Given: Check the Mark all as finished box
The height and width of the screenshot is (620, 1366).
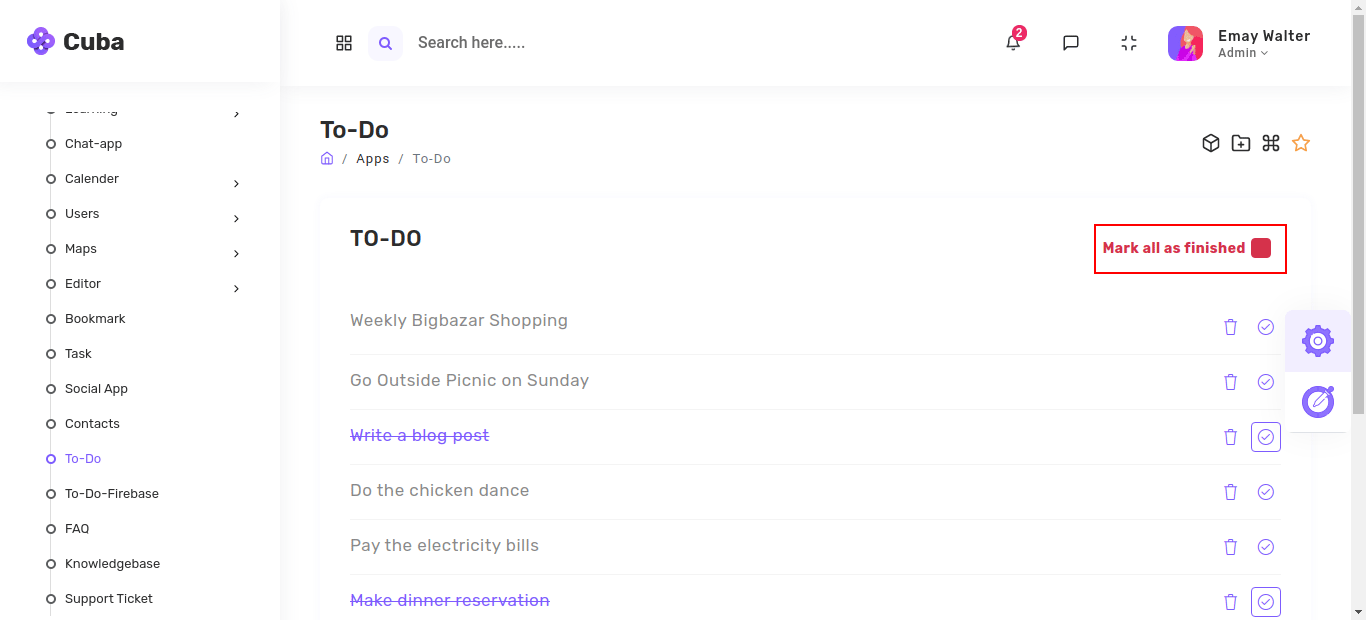Looking at the screenshot, I should tap(1261, 248).
